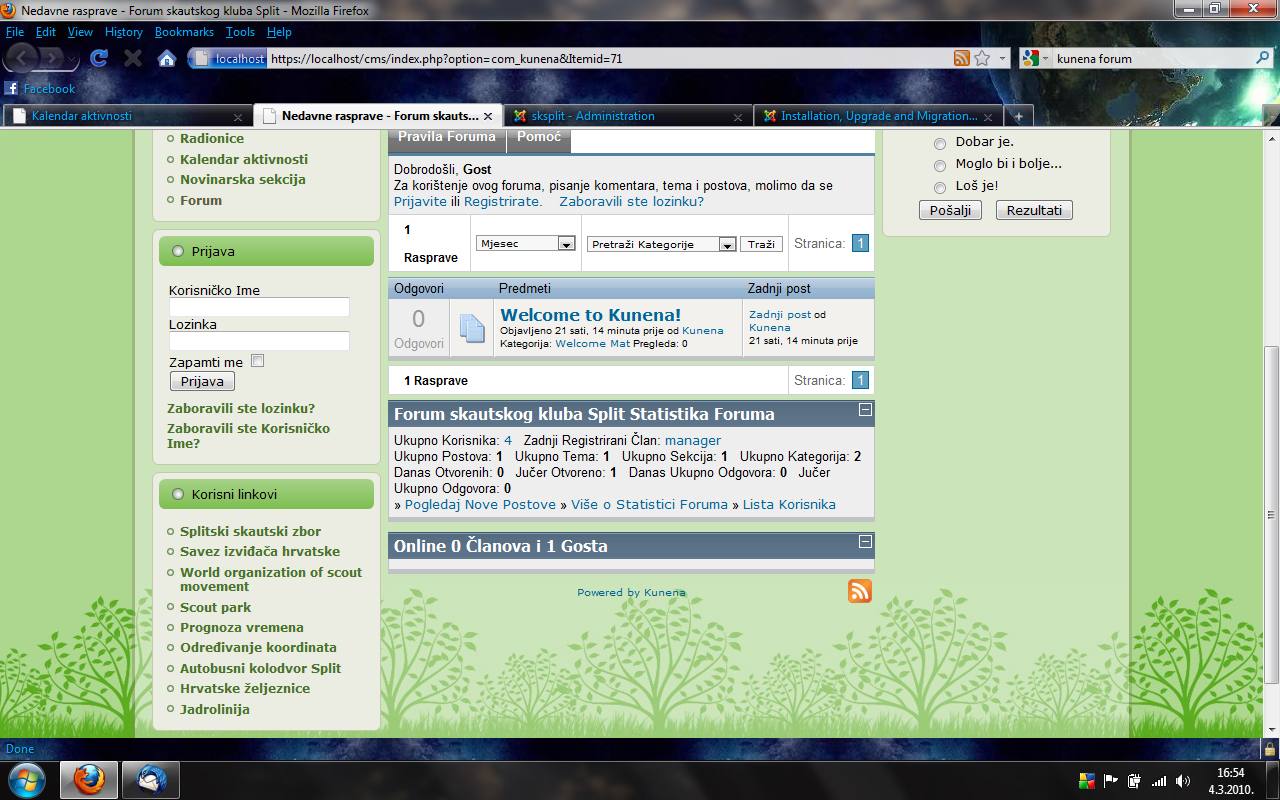Click the Home toolbar icon
Image resolution: width=1280 pixels, height=800 pixels.
tap(167, 58)
